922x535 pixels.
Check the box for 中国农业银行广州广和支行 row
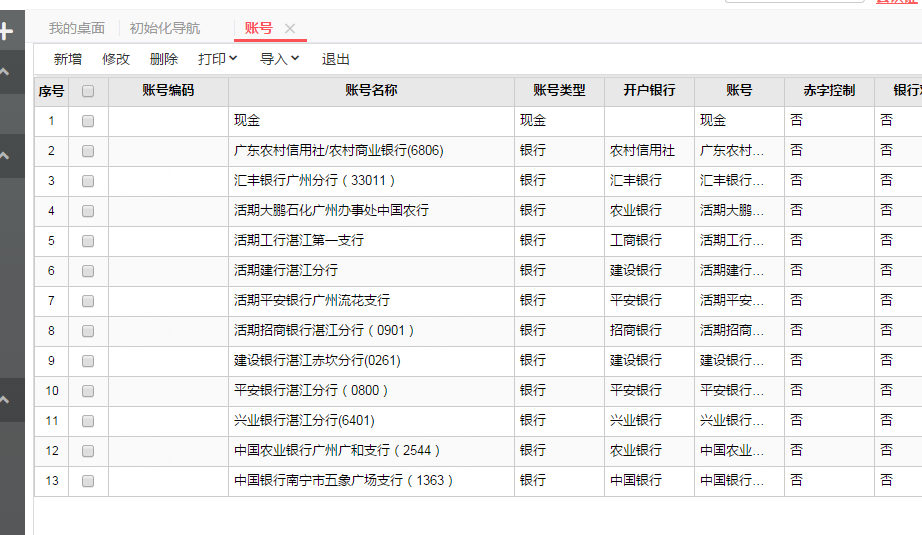[x=88, y=451]
